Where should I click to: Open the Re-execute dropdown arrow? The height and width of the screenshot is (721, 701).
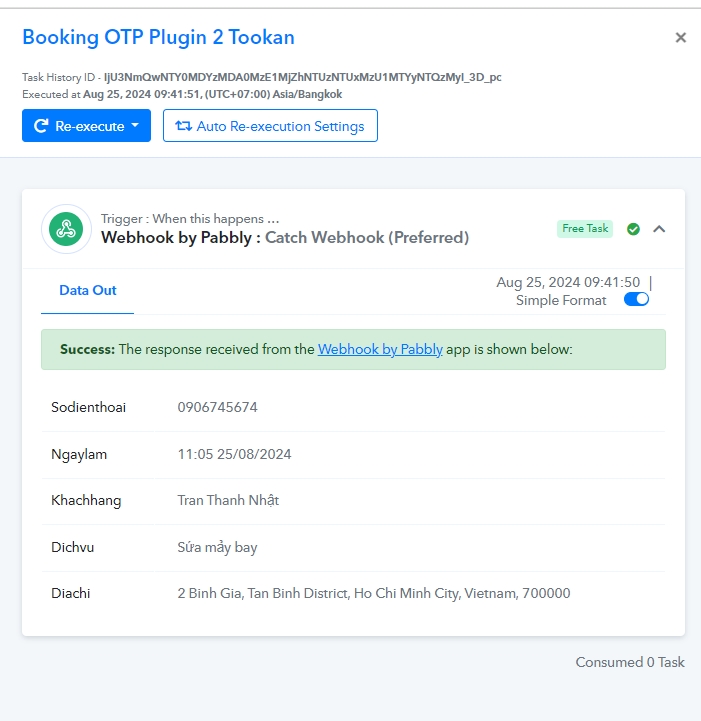[135, 125]
